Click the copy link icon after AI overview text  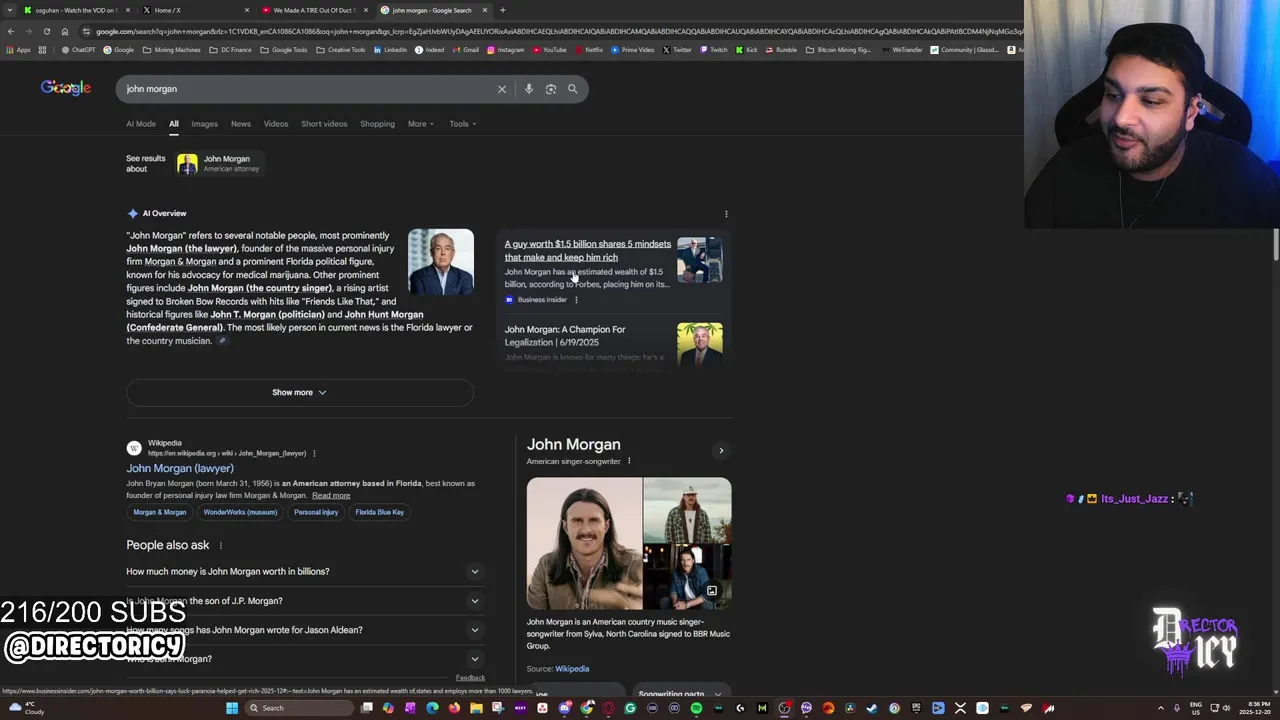click(222, 341)
